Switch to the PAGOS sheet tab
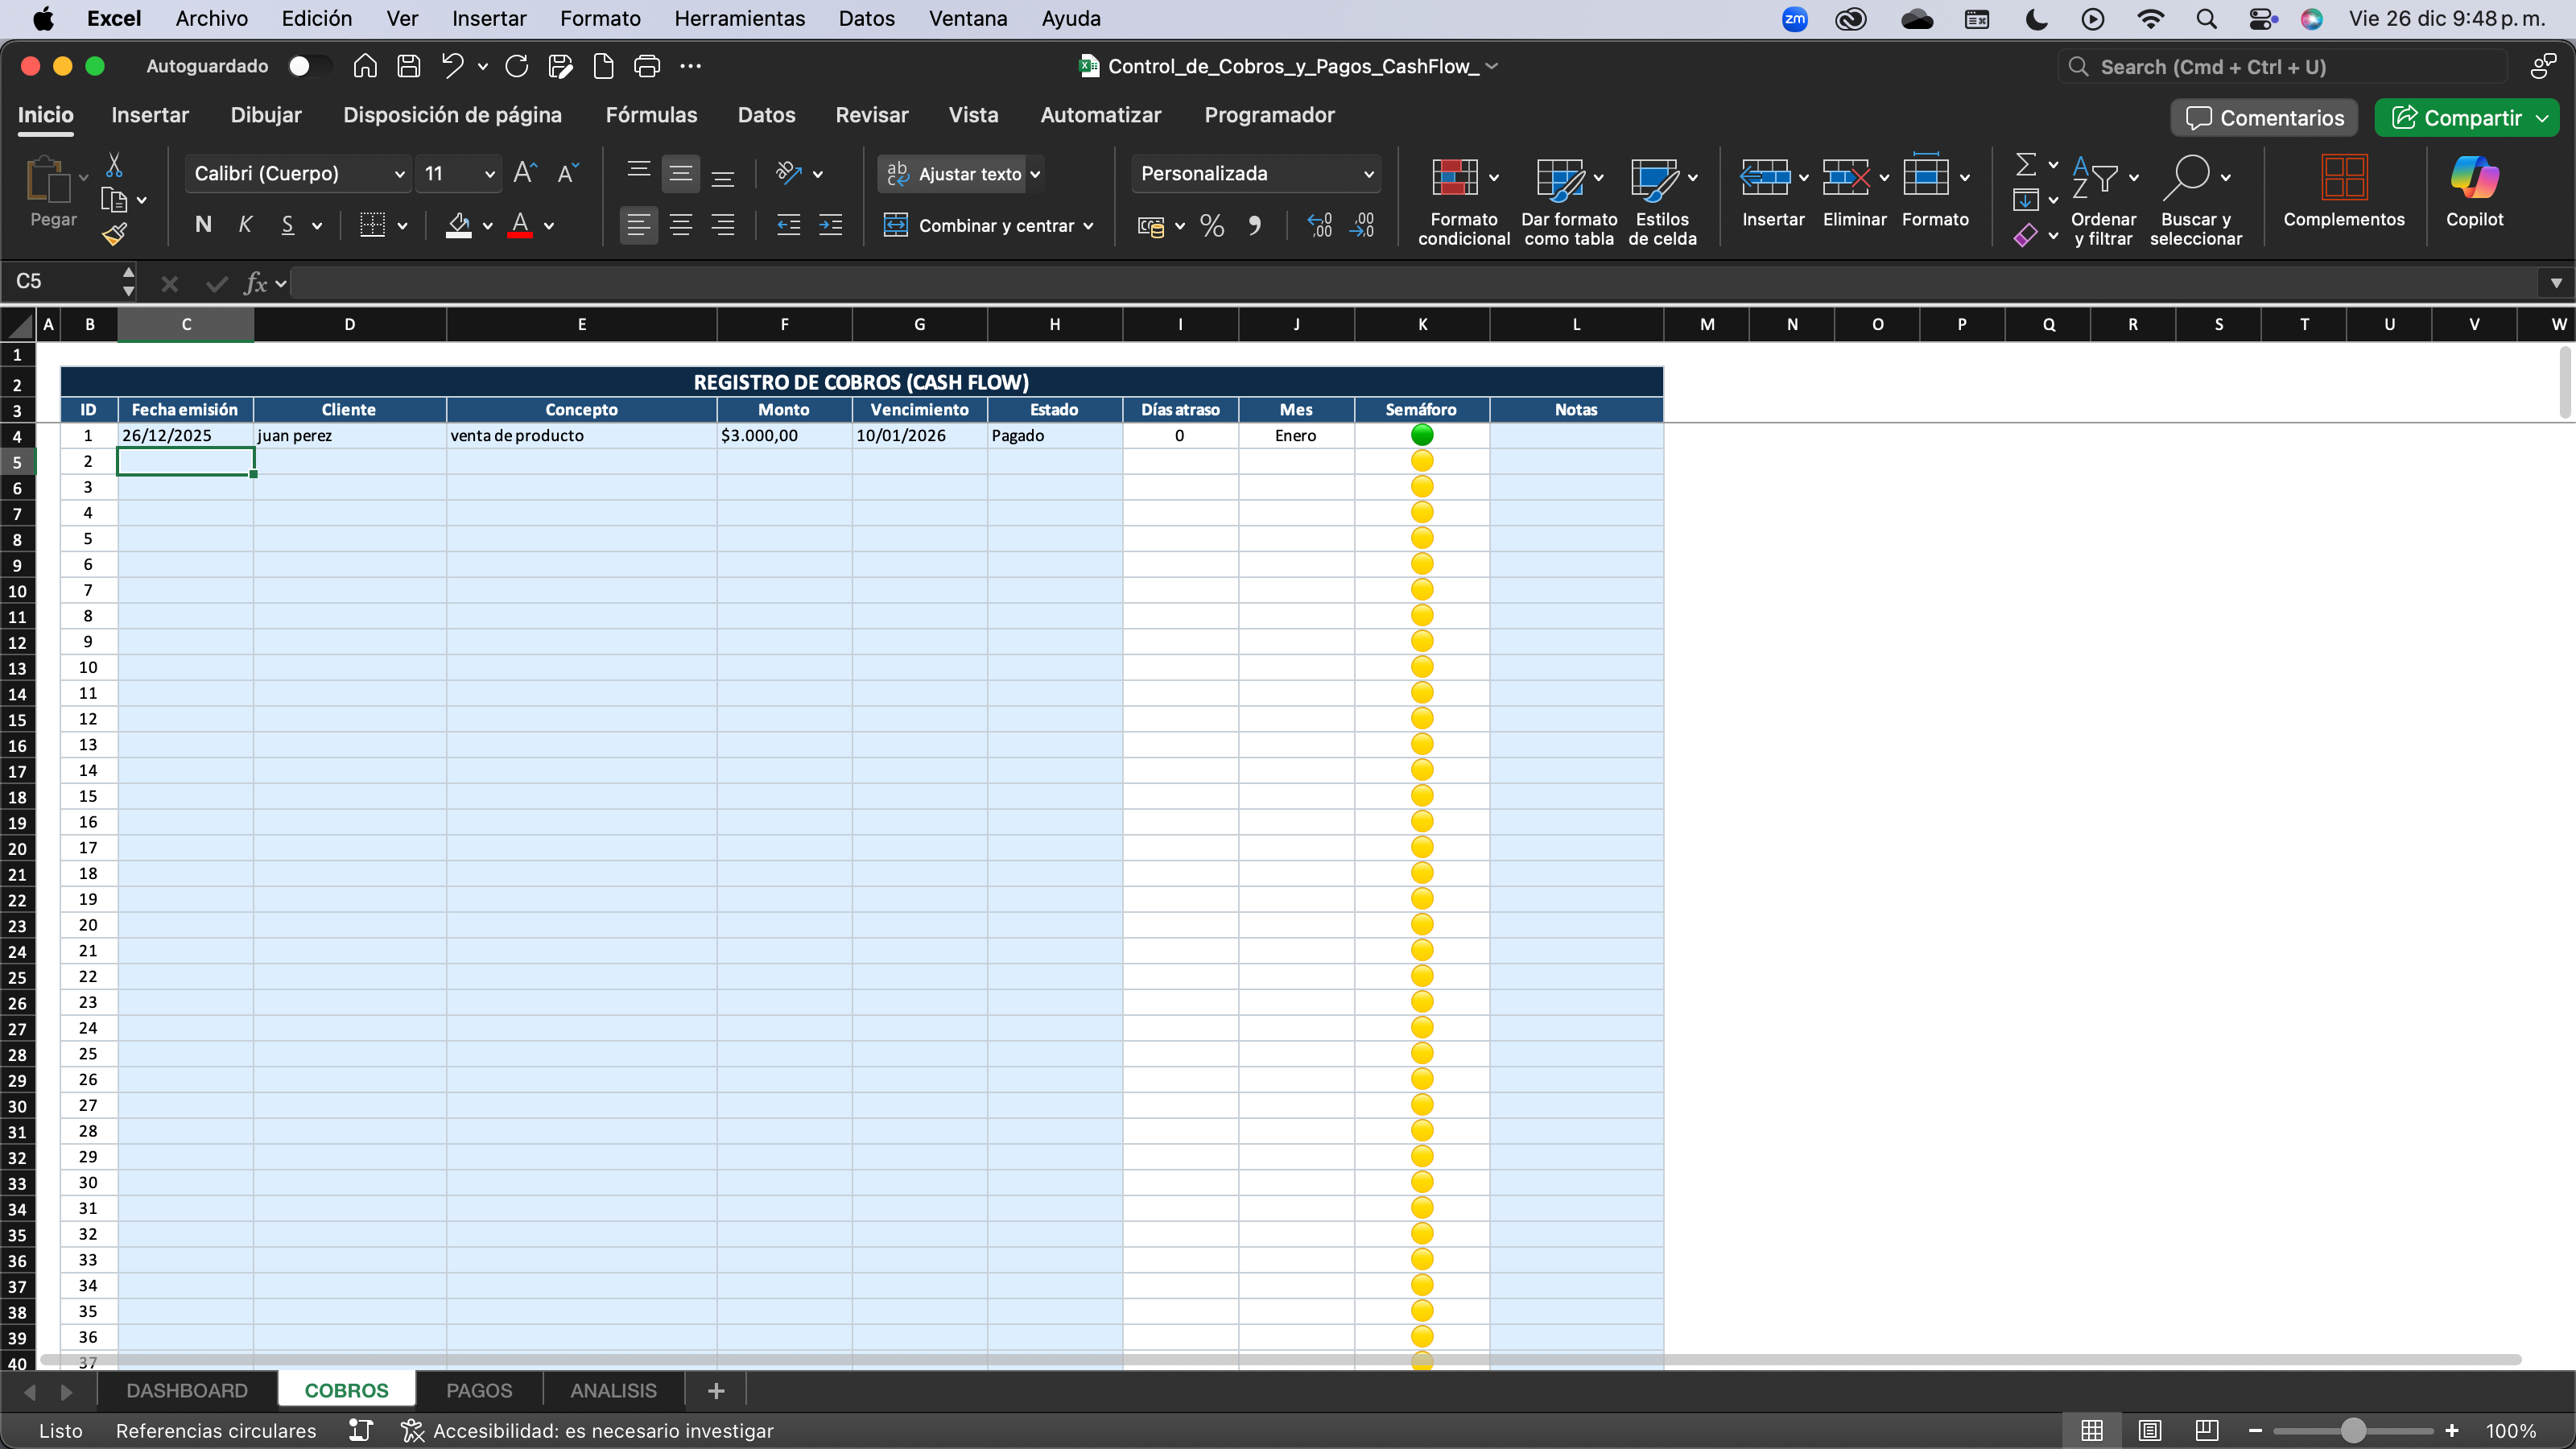 pyautogui.click(x=479, y=1390)
